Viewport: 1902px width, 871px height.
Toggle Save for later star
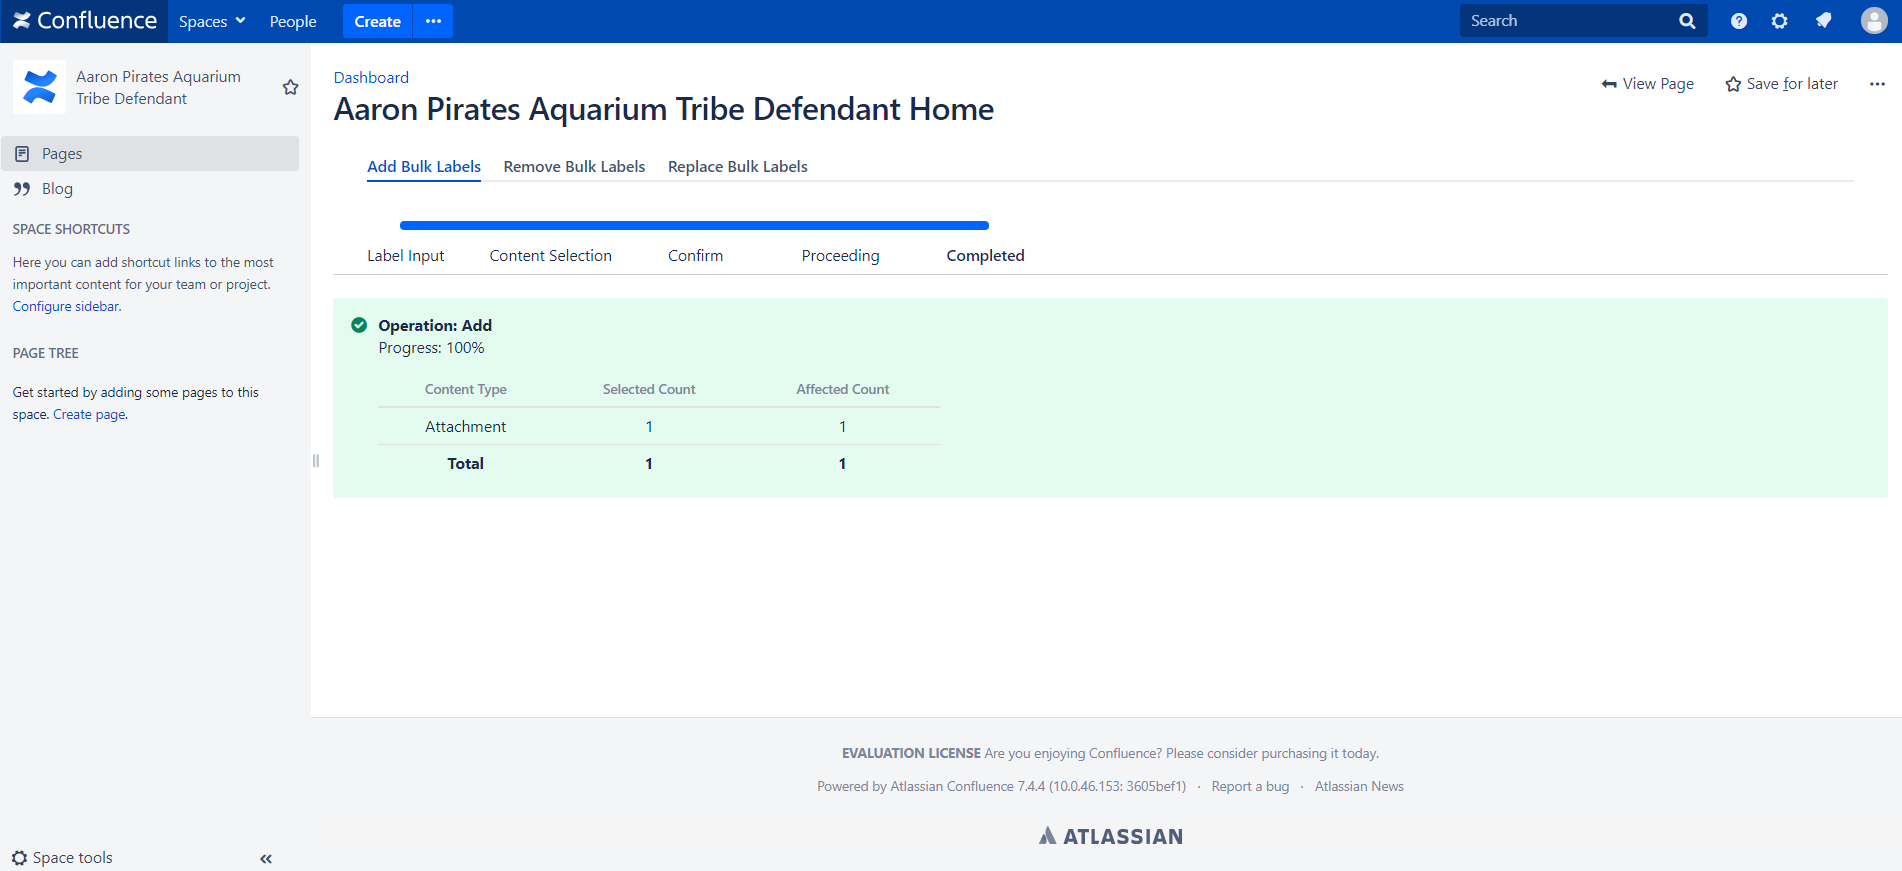[x=1782, y=84]
